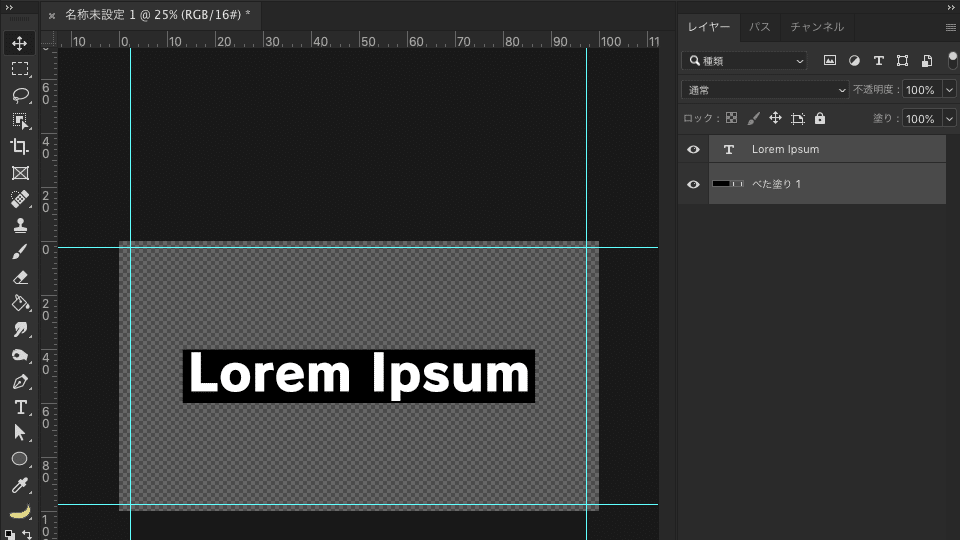960x540 pixels.
Task: Select the Ellipse shape tool
Action: click(x=20, y=459)
